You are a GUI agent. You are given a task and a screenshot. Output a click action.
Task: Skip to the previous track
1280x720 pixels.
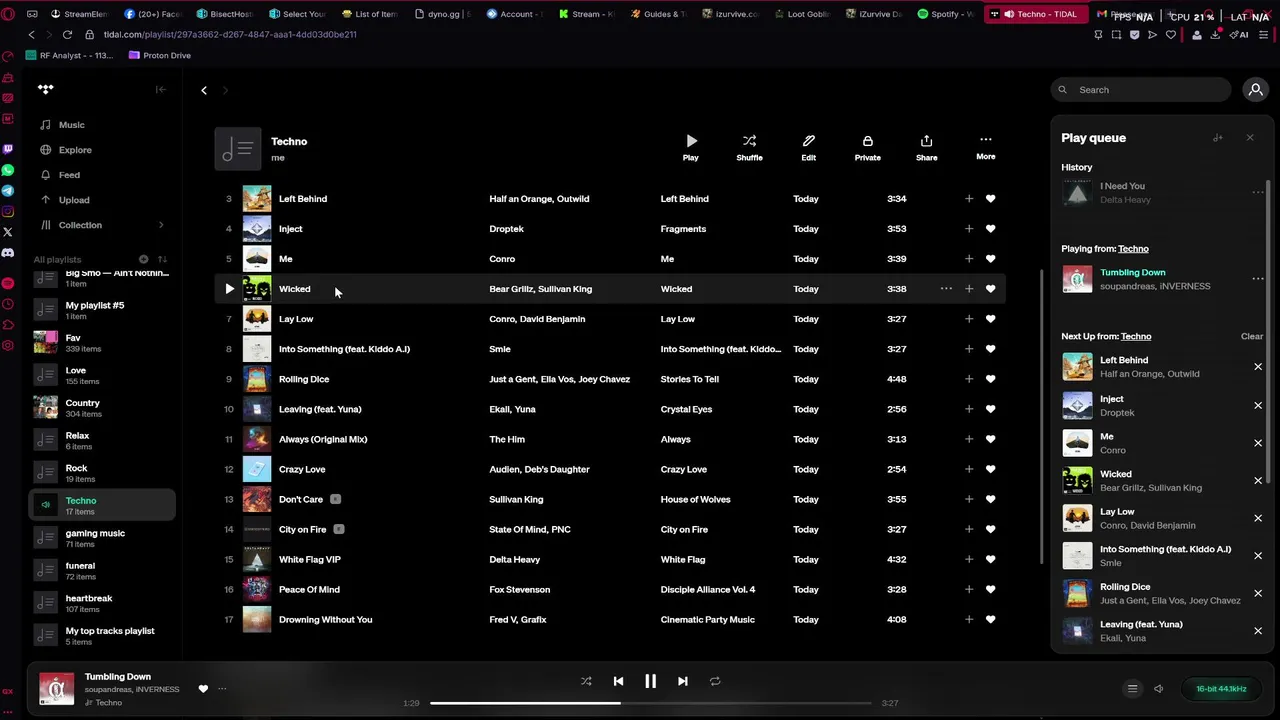[618, 681]
